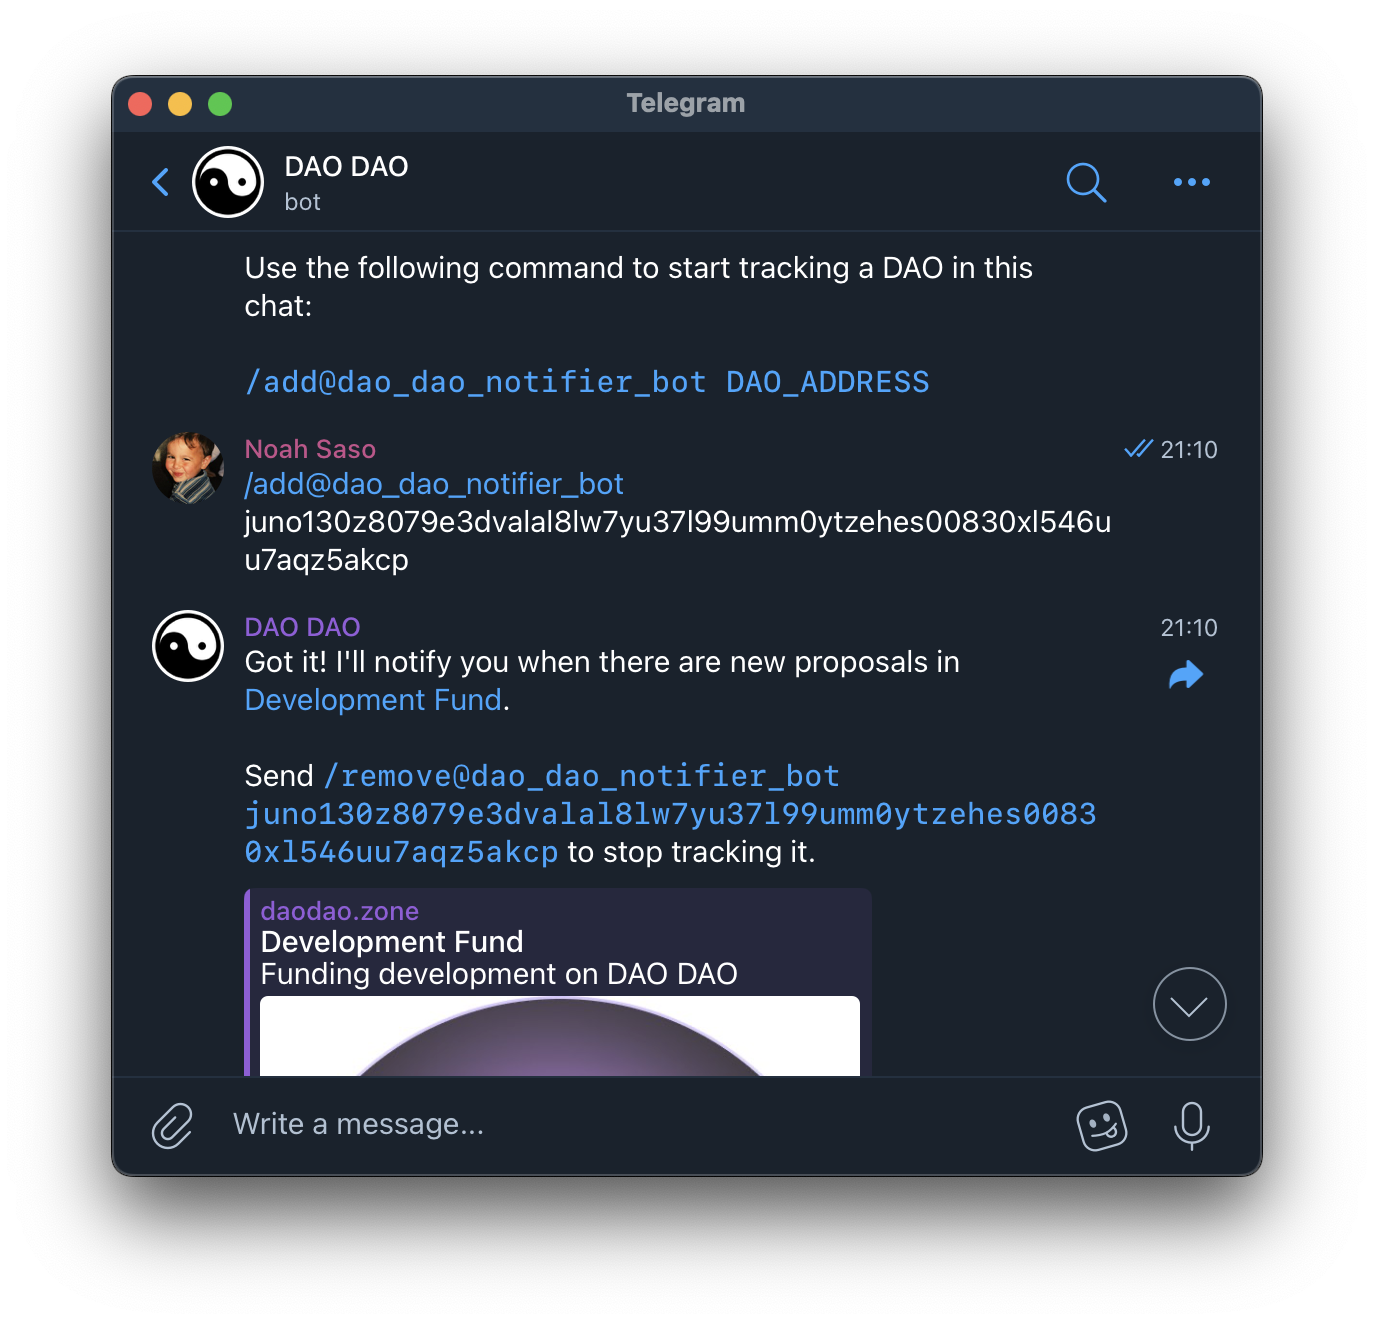This screenshot has width=1374, height=1324.
Task: Click the DAO DAO yin-yang header avatar
Action: (228, 182)
